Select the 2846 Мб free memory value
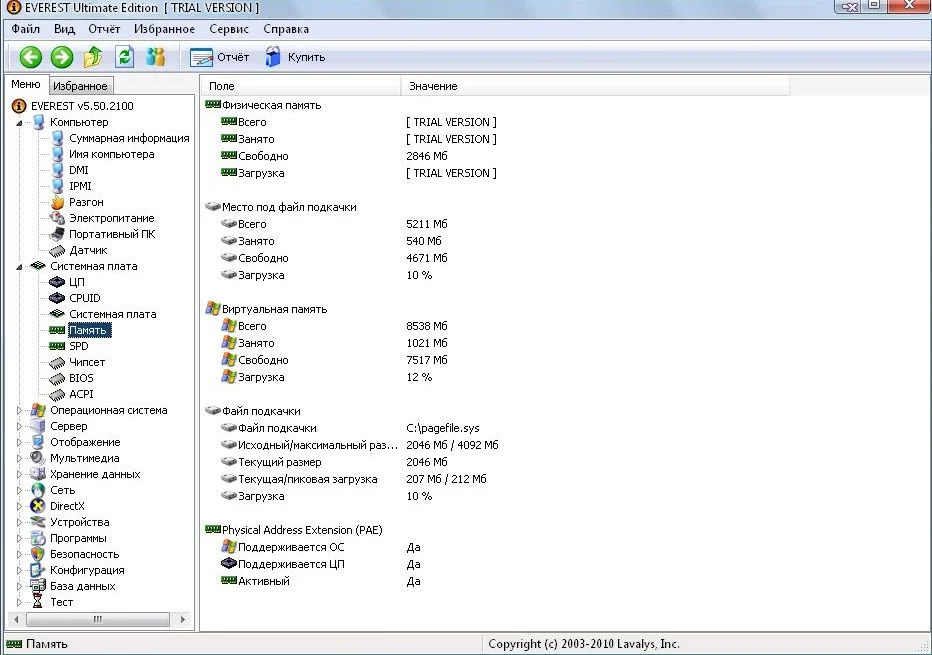 pyautogui.click(x=427, y=156)
